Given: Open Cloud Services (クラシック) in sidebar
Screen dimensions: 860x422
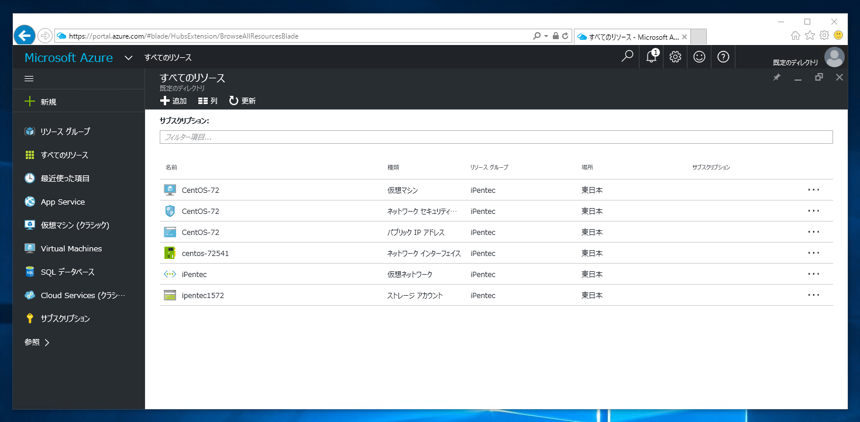Looking at the screenshot, I should (75, 295).
